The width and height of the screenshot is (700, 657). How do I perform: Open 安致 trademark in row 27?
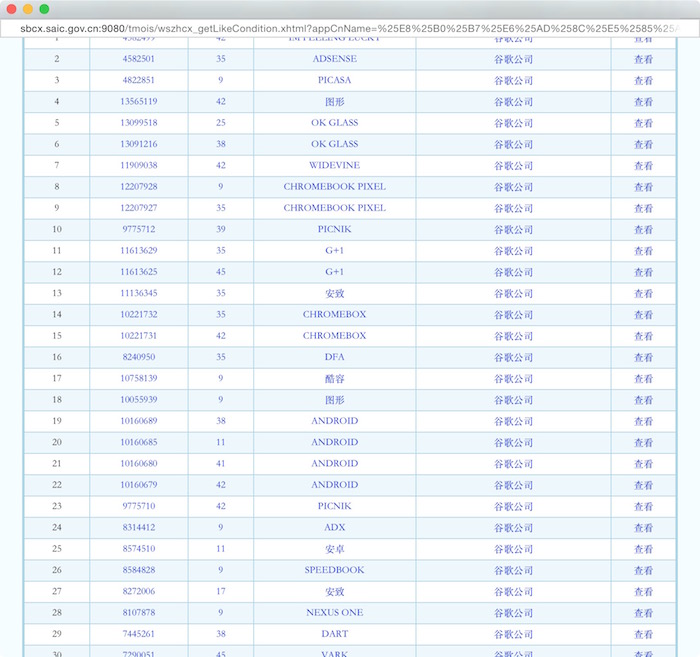[334, 592]
